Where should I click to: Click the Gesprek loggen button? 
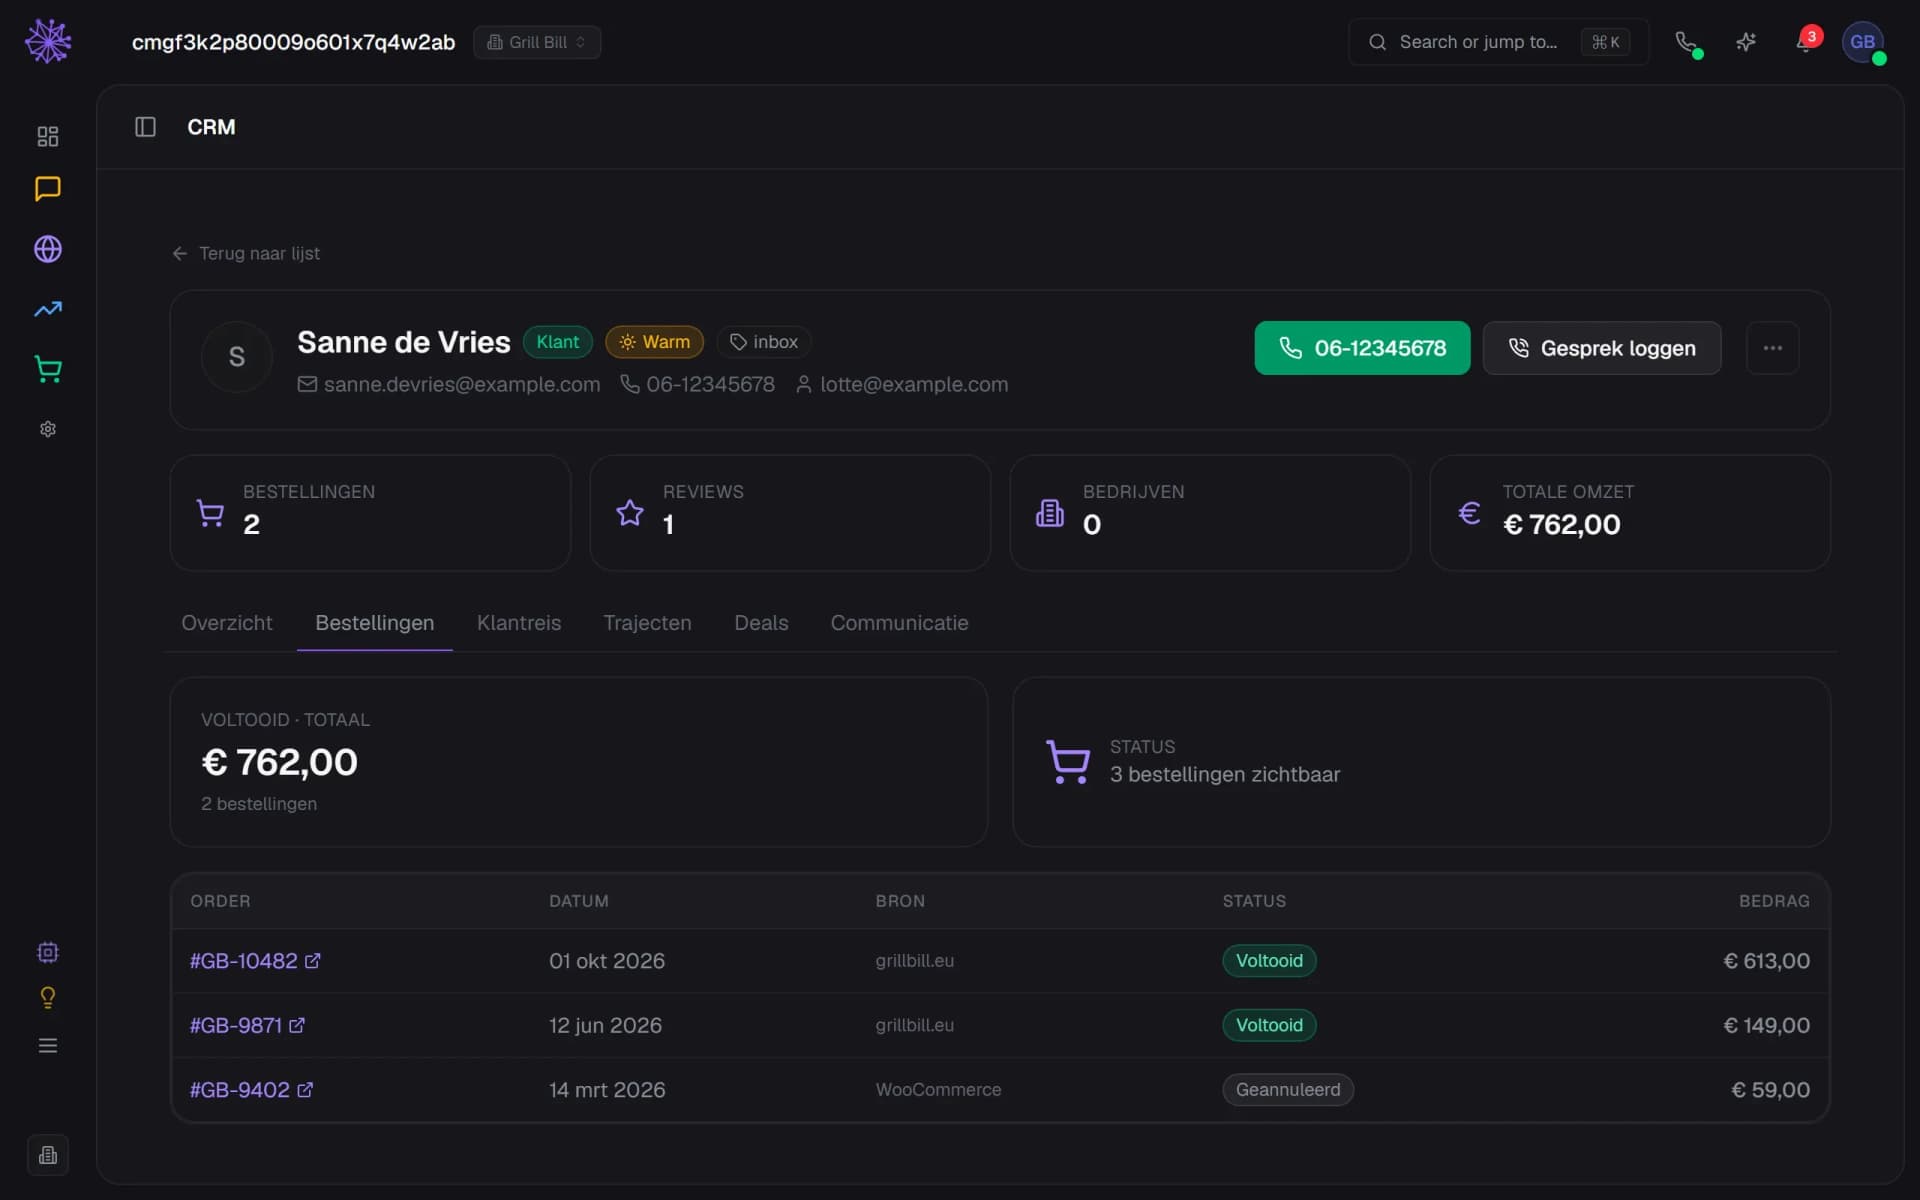[x=1601, y=348]
